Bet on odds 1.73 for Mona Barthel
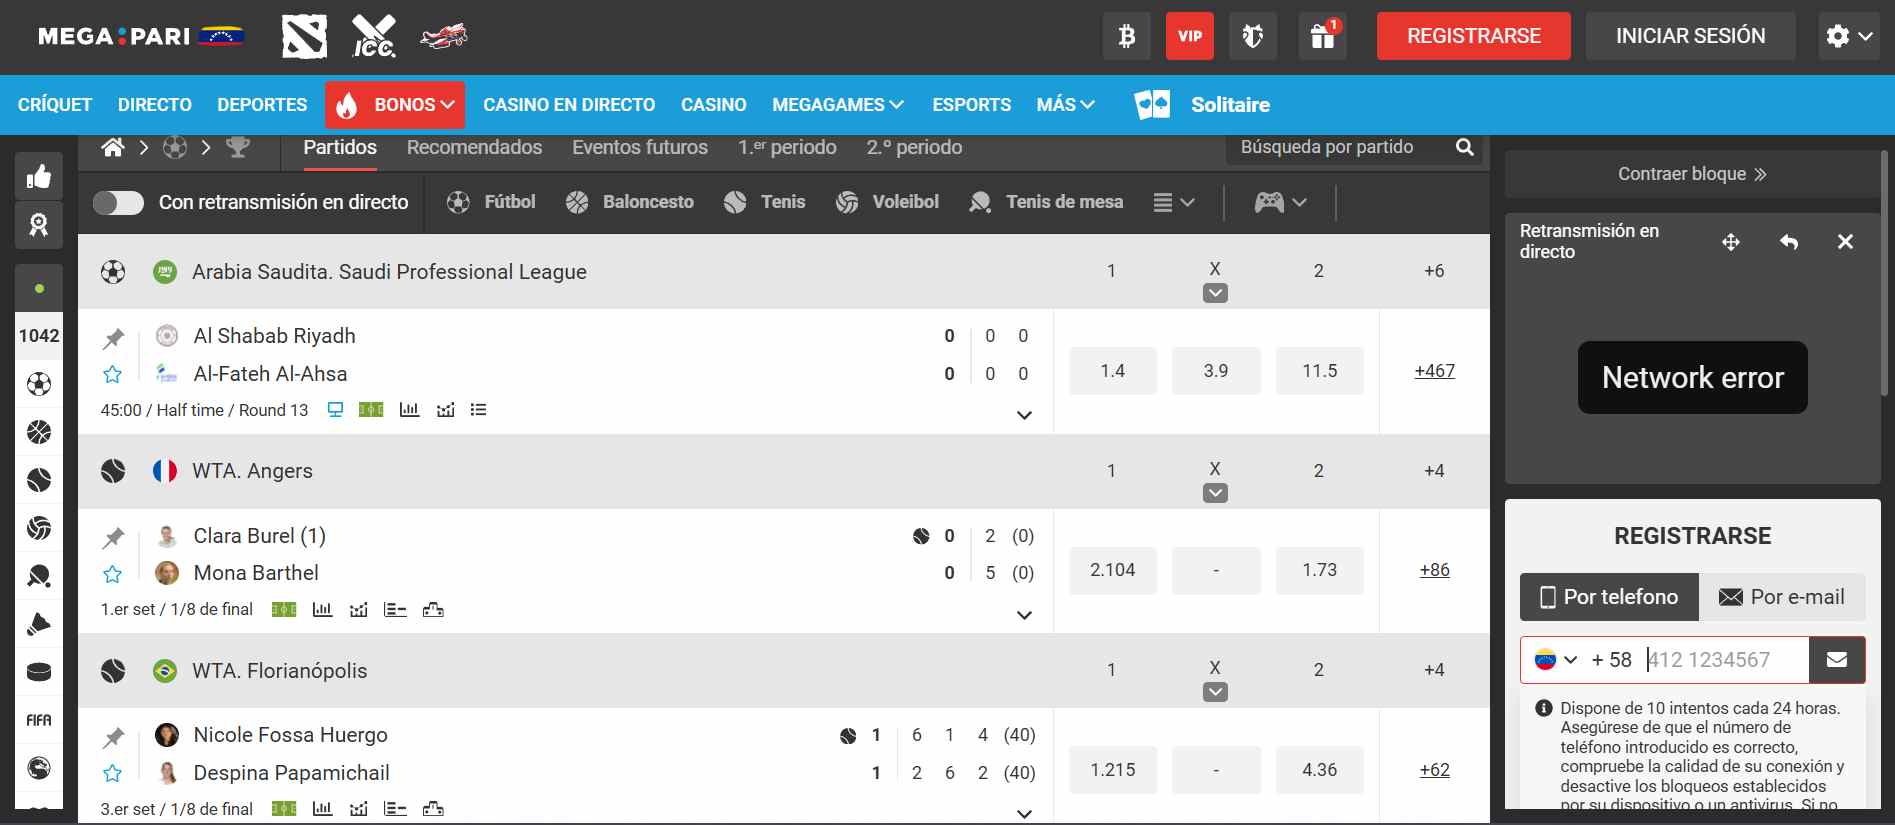 point(1320,570)
